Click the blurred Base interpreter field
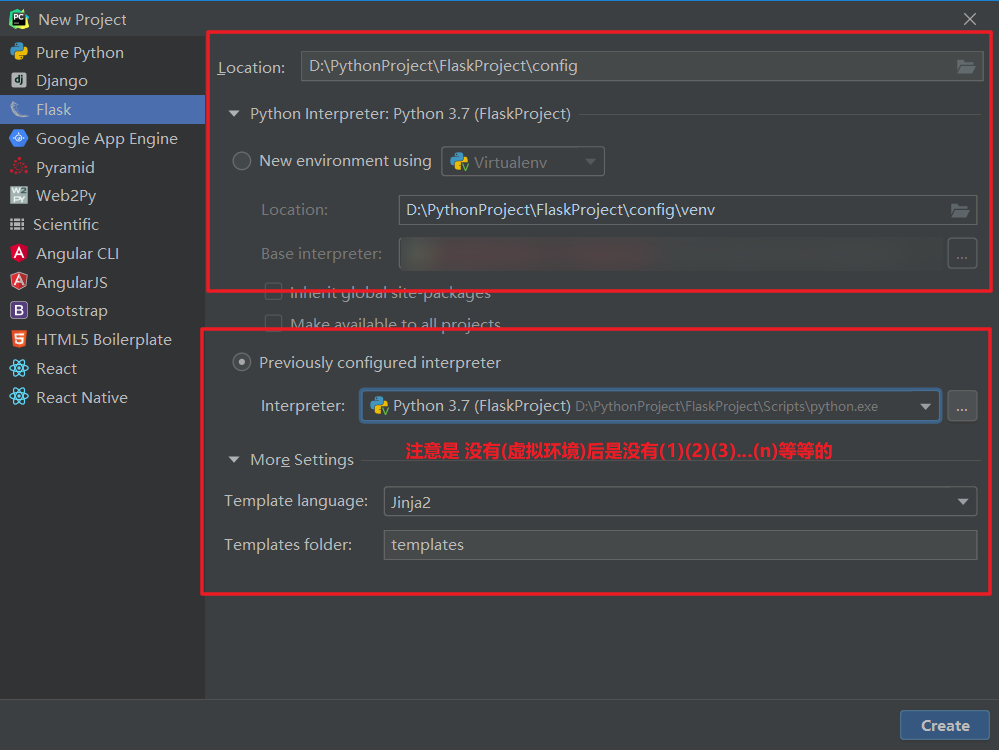 click(671, 254)
